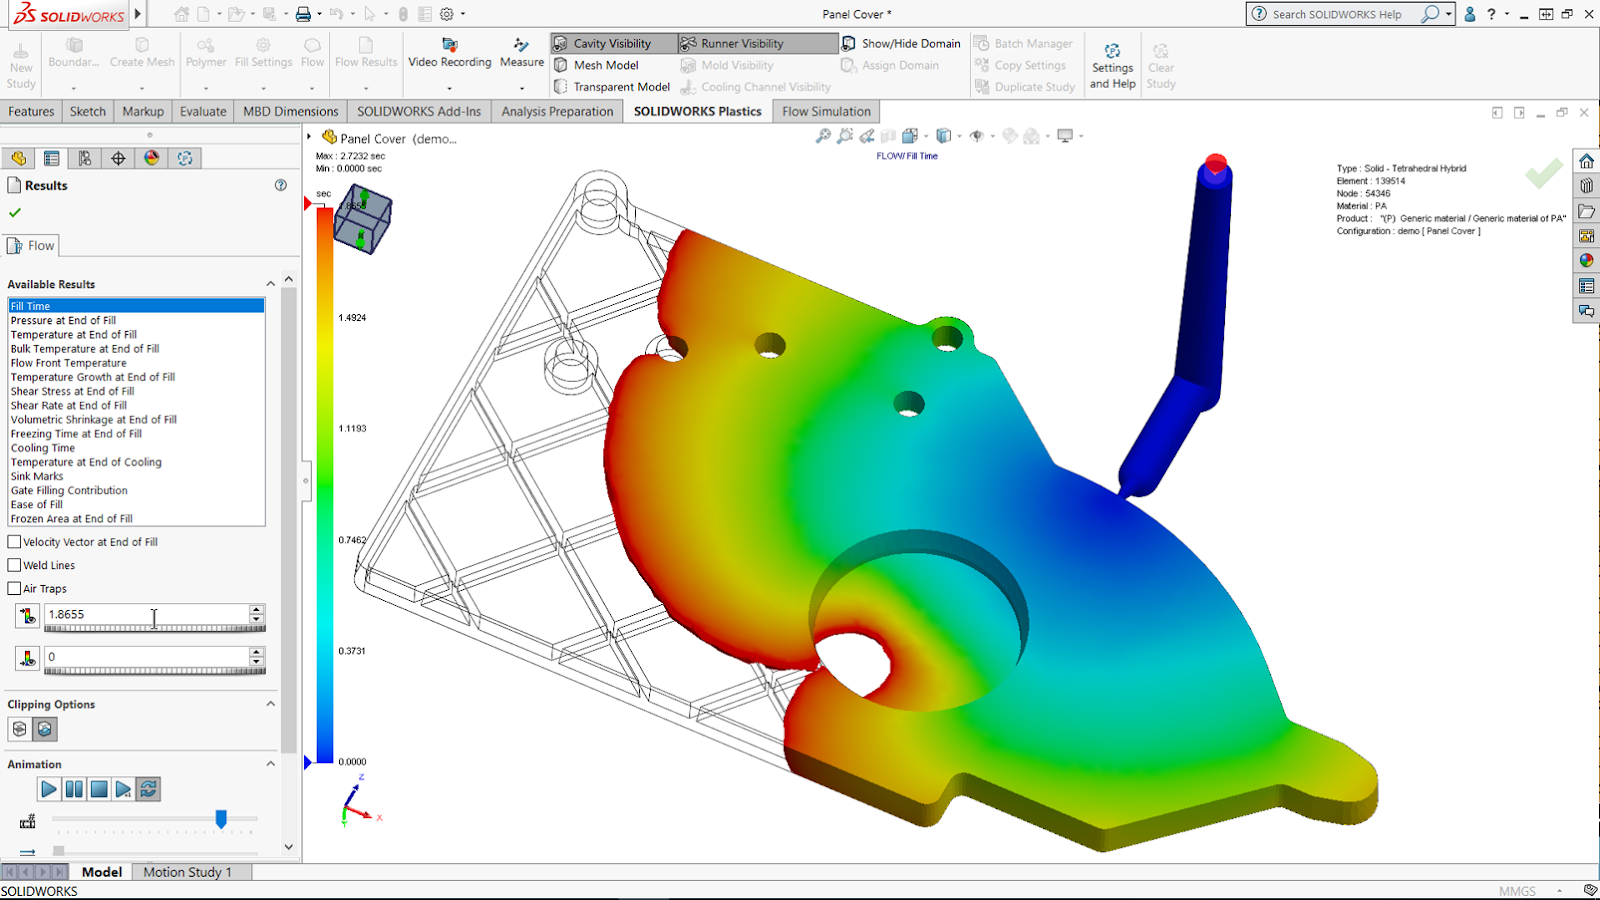1600x900 pixels.
Task: Click Clear Study in the ribbon
Action: click(1160, 60)
